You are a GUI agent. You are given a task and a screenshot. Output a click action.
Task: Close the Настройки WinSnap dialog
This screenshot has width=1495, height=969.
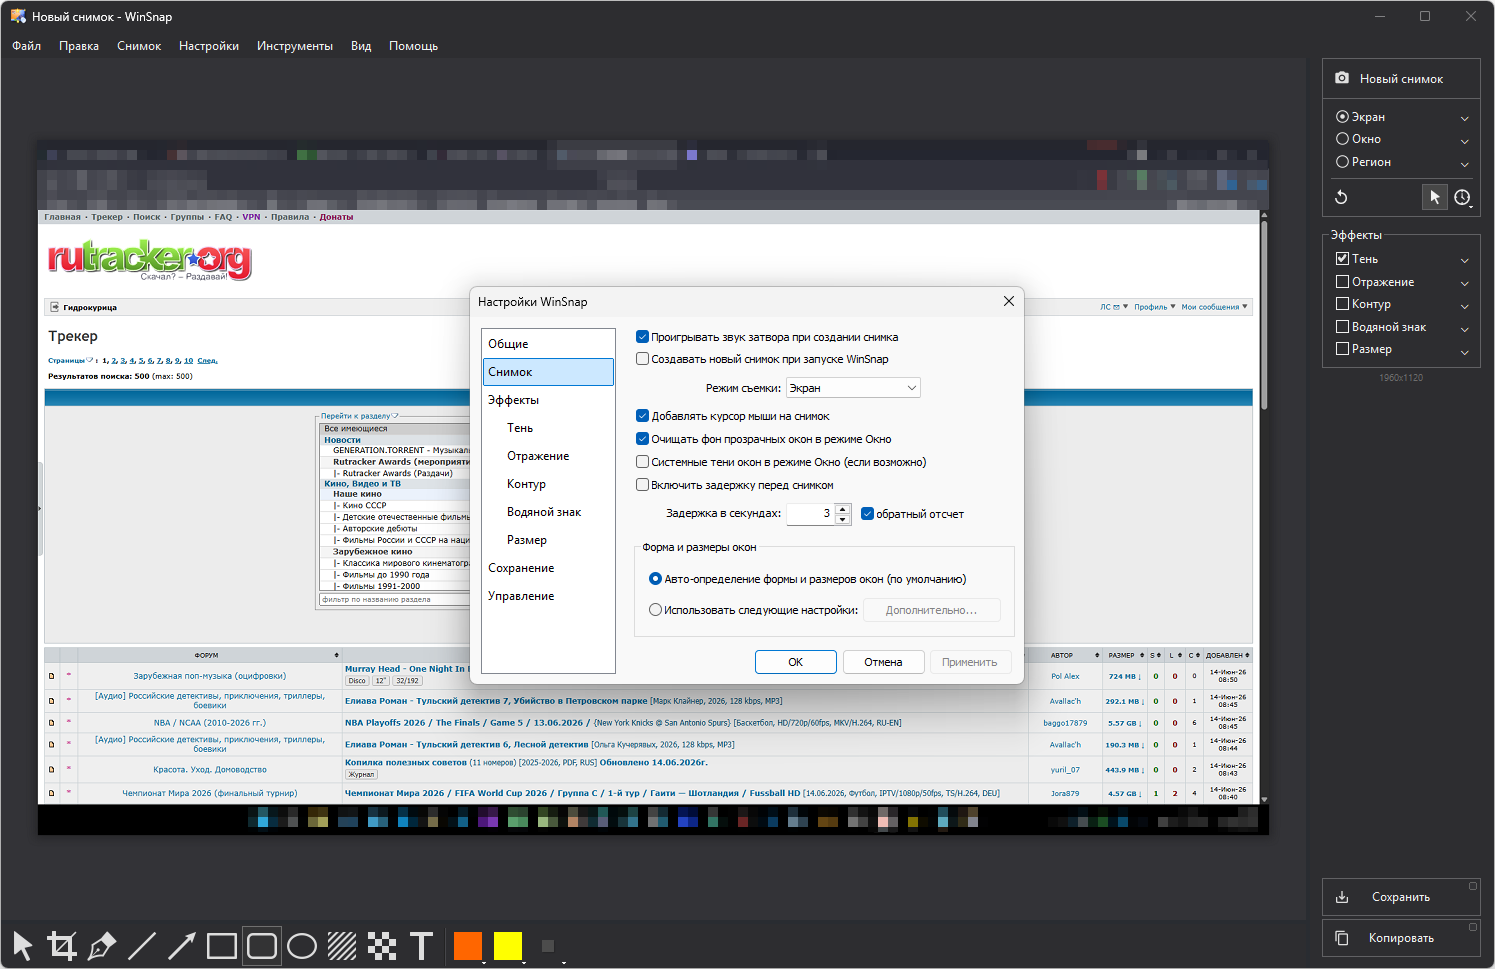[x=1008, y=301]
